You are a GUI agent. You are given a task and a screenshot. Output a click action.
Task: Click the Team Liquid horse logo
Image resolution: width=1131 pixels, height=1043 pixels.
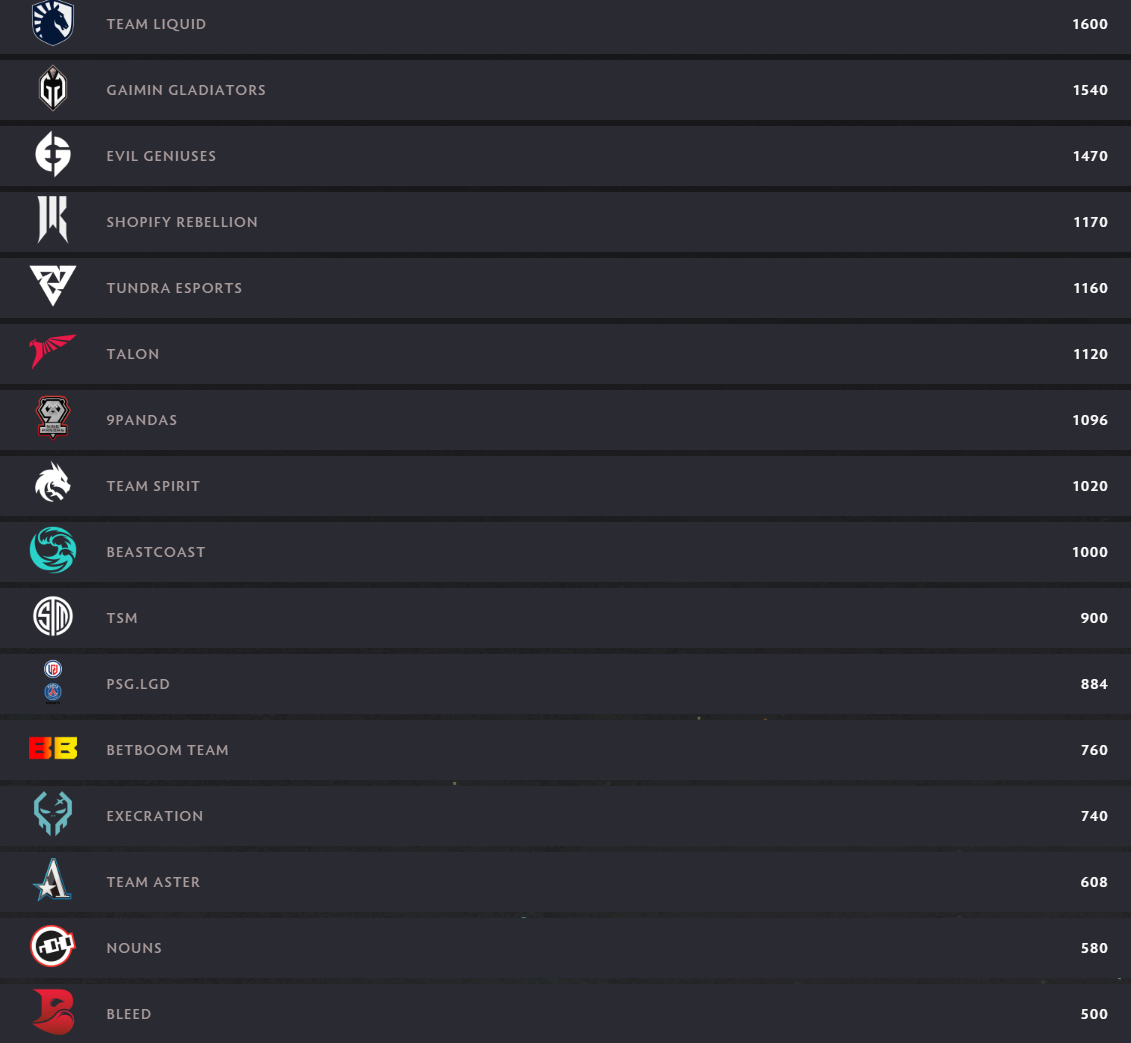point(53,22)
